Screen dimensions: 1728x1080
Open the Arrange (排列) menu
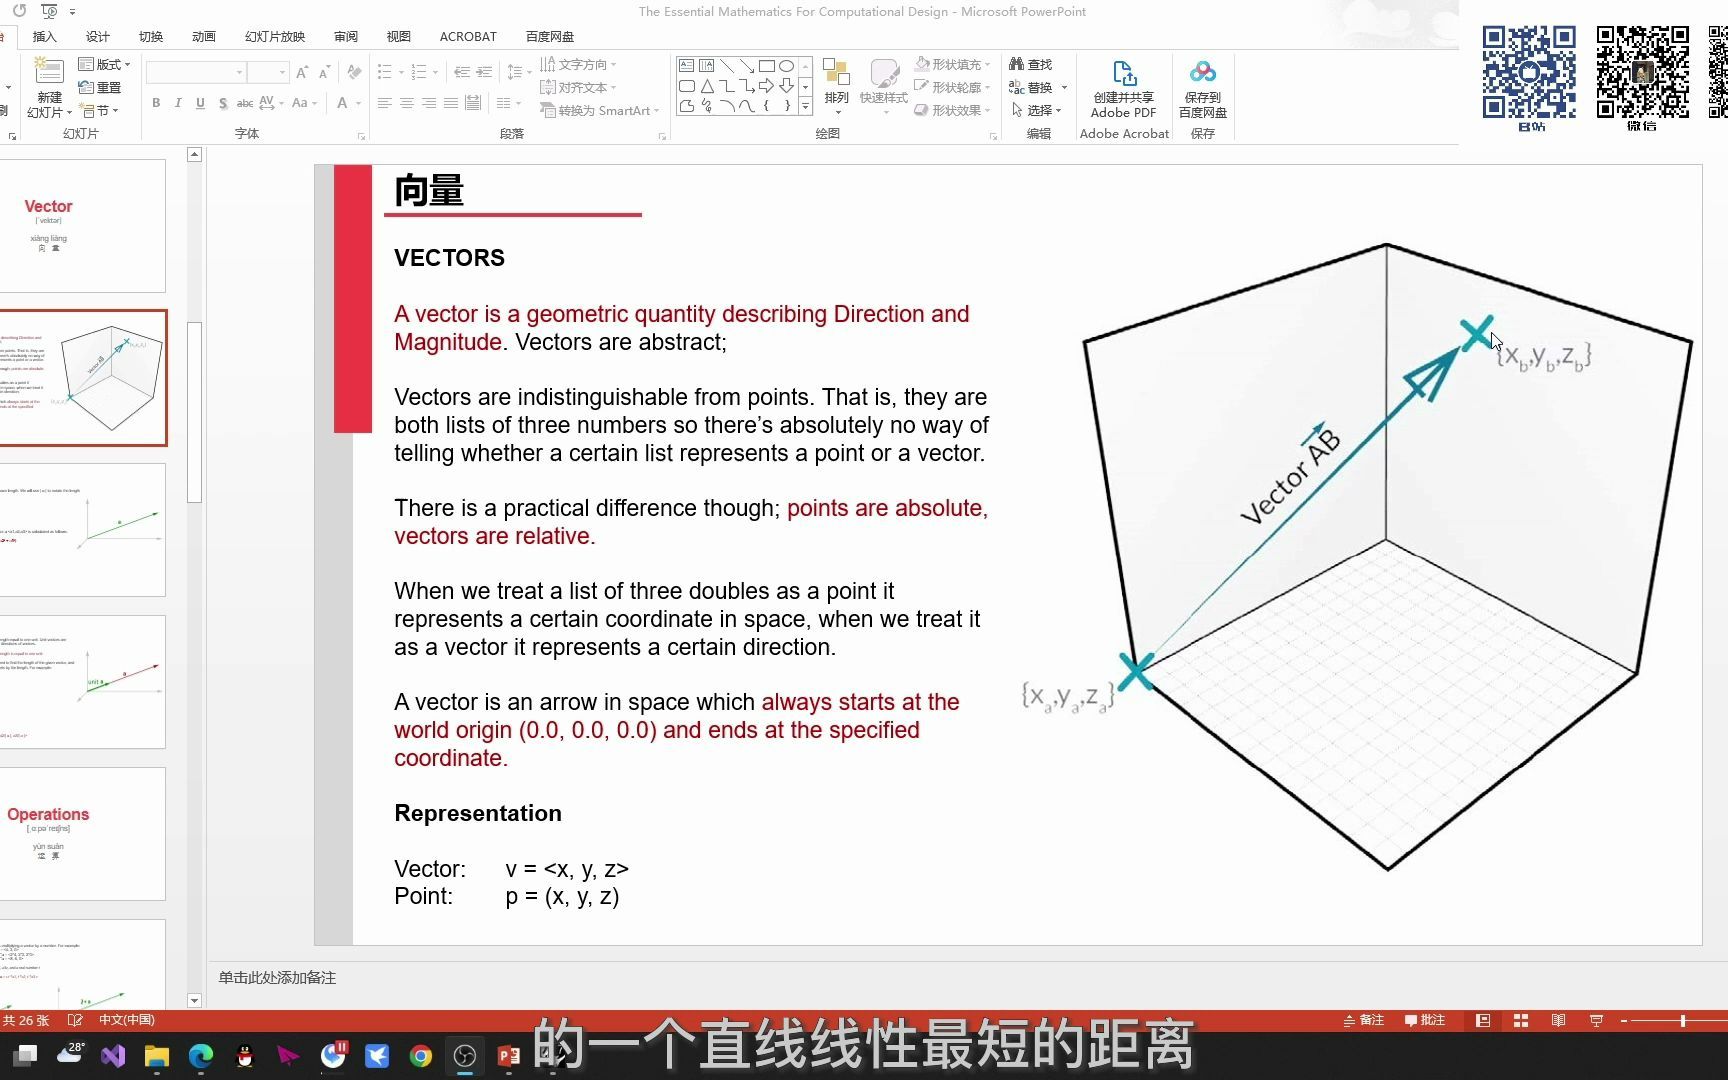click(x=836, y=84)
